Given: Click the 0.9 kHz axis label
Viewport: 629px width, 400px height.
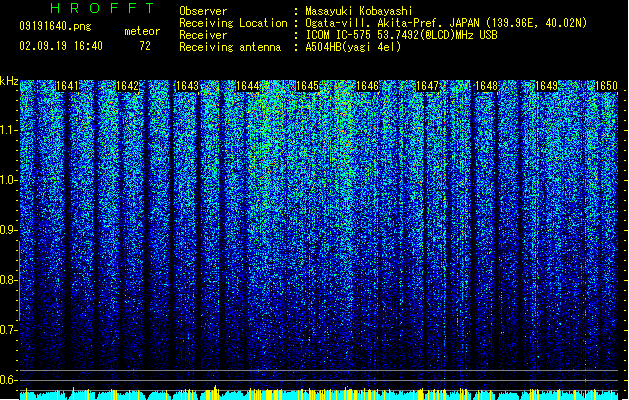Looking at the screenshot, I should point(9,230).
